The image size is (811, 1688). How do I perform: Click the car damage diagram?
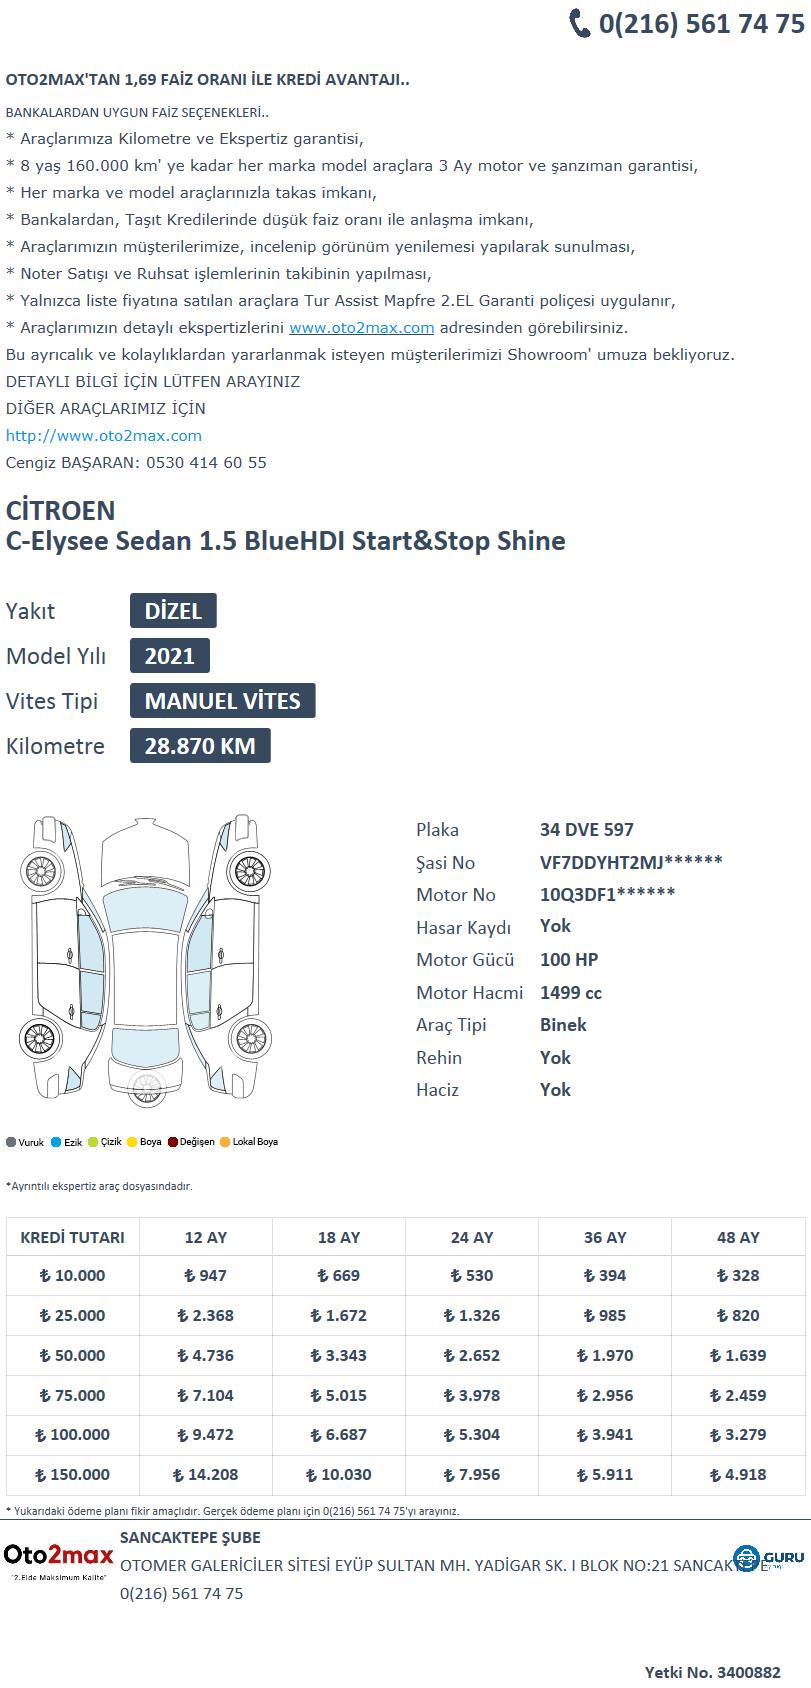[147, 962]
